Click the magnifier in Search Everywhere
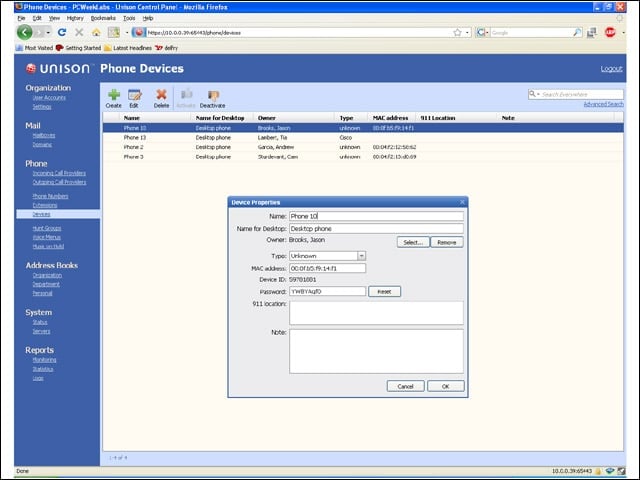The height and width of the screenshot is (480, 640). [x=532, y=94]
